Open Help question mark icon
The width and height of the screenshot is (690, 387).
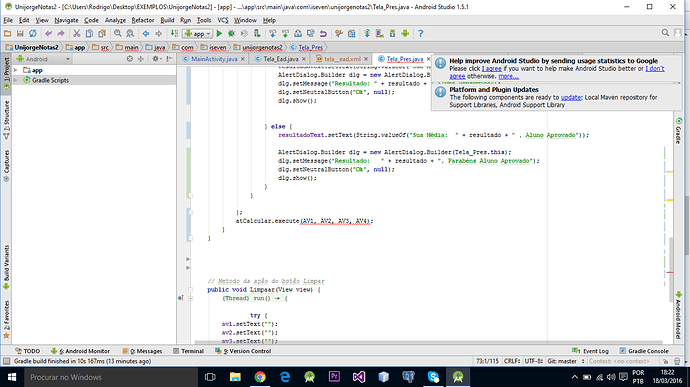(x=421, y=33)
